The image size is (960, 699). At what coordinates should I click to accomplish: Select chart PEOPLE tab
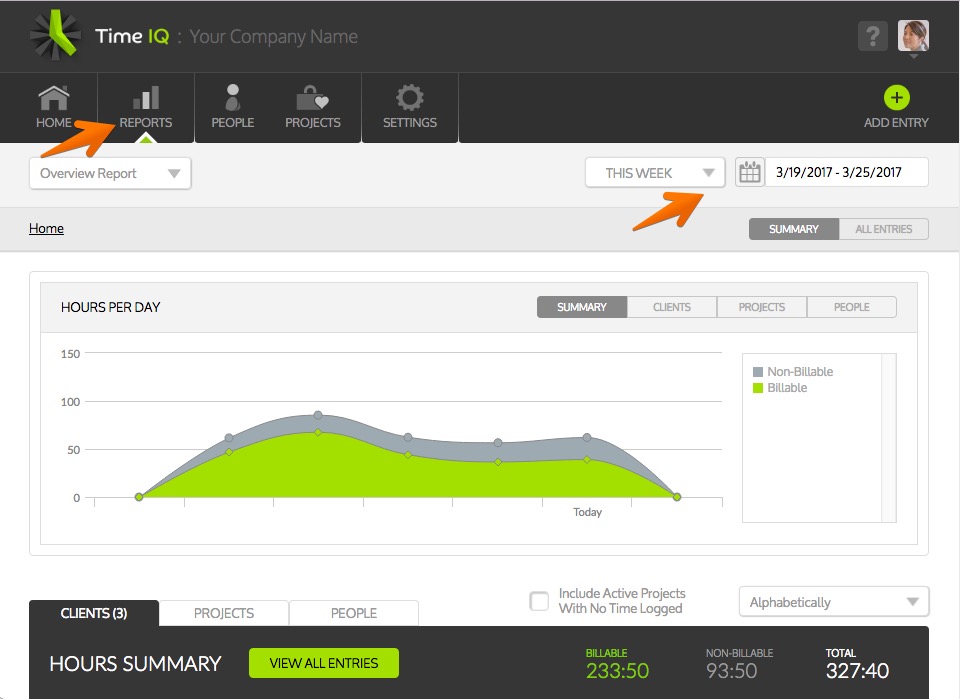pyautogui.click(x=852, y=307)
